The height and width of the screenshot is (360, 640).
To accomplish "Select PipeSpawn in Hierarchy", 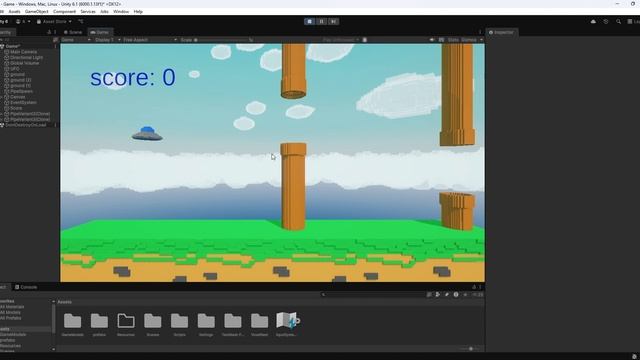I will (22, 91).
